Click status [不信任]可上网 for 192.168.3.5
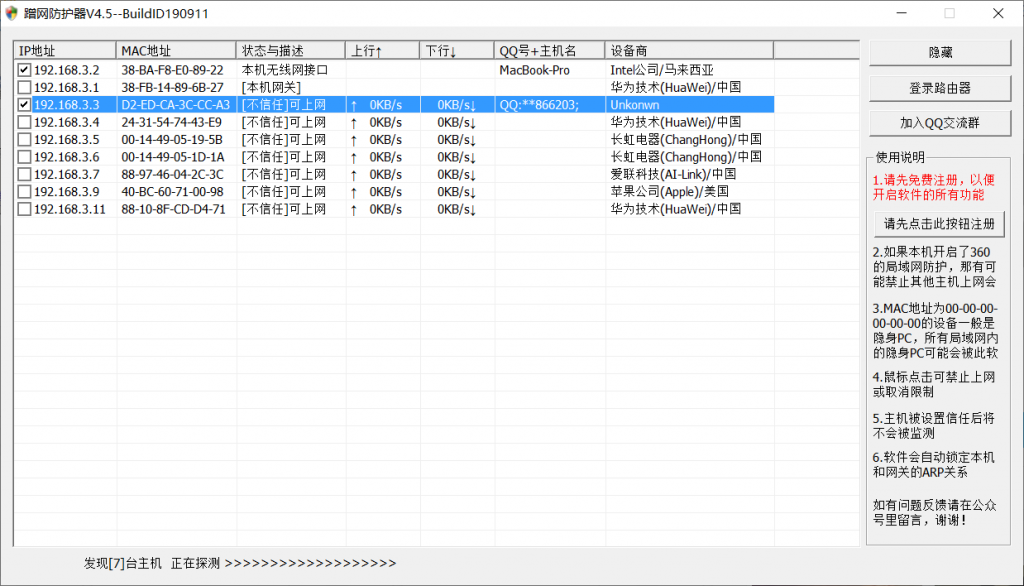Image resolution: width=1024 pixels, height=586 pixels. click(284, 140)
